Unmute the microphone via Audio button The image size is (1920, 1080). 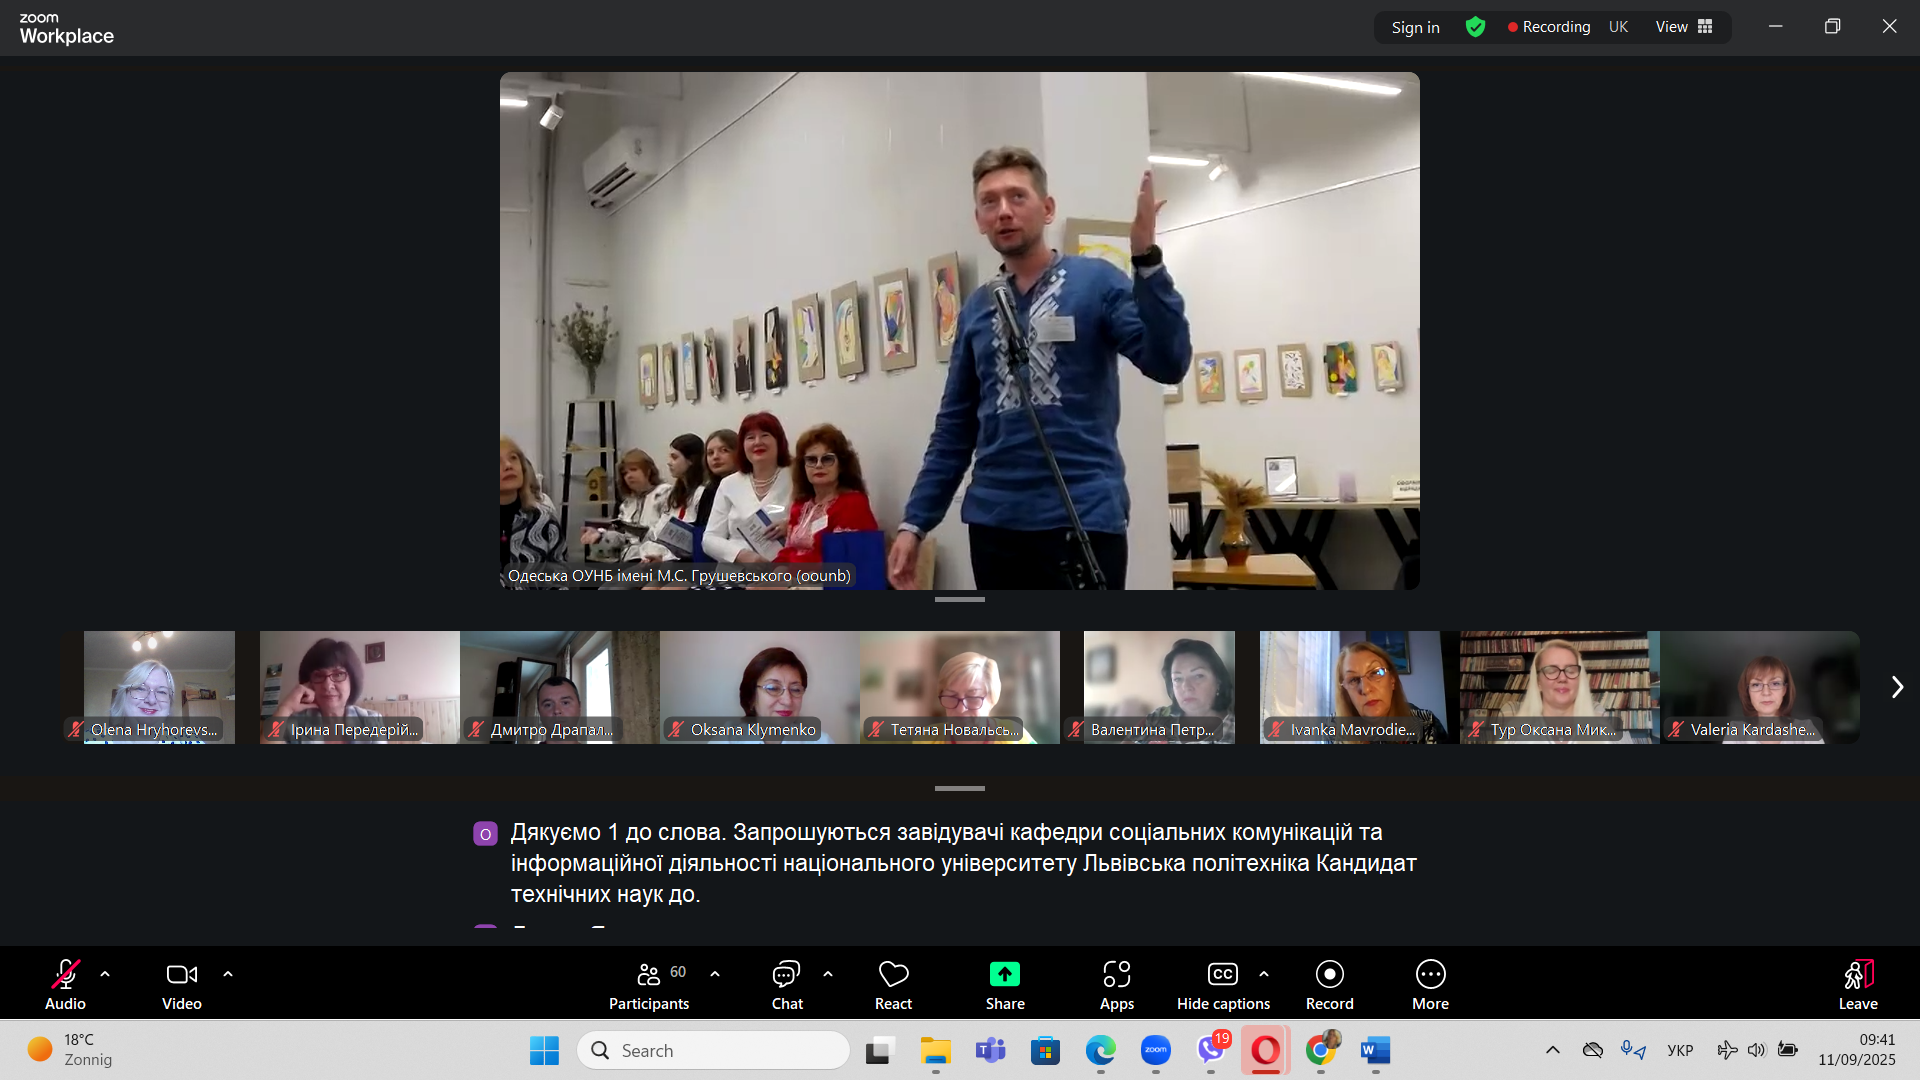pos(66,985)
